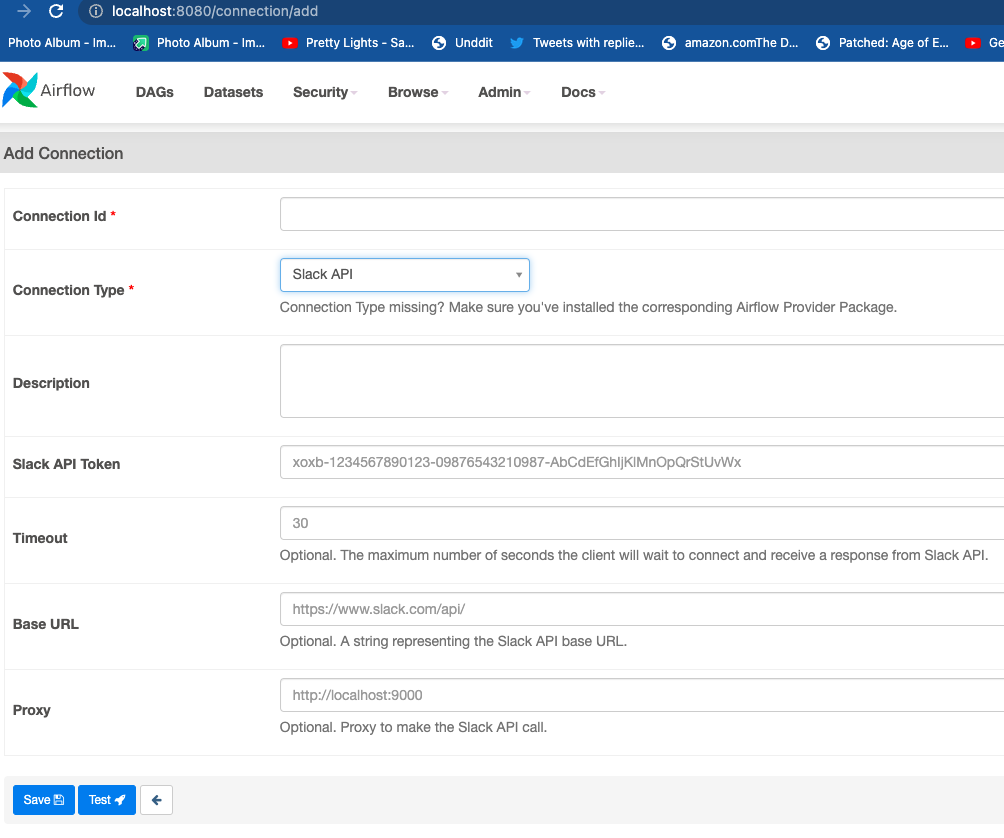The image size is (1004, 838).
Task: Save the connection with Save button
Action: (44, 800)
